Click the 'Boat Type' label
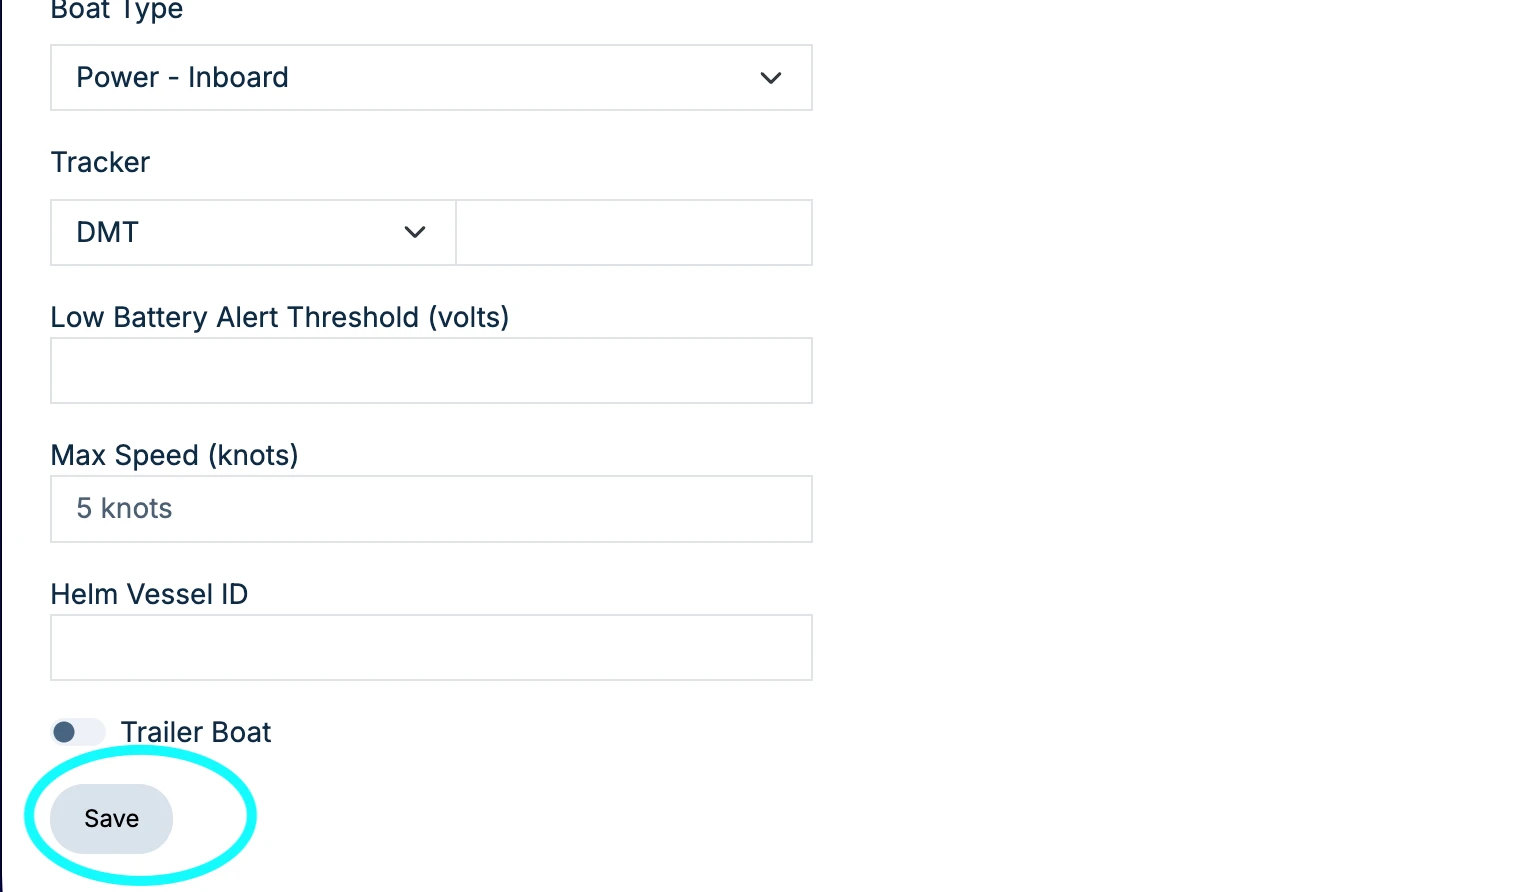Image resolution: width=1538 pixels, height=892 pixels. click(x=117, y=10)
